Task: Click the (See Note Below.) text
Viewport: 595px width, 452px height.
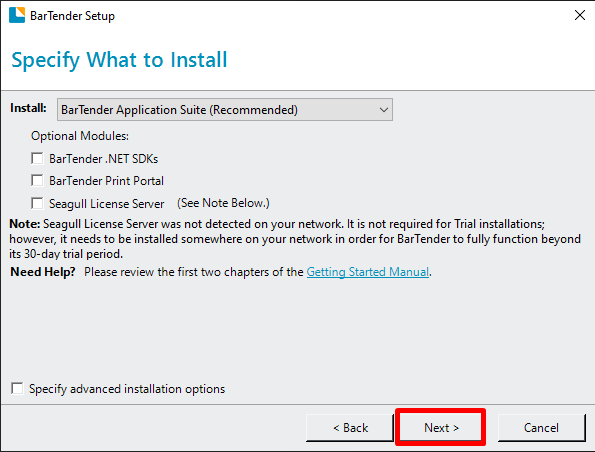Action: (x=223, y=203)
